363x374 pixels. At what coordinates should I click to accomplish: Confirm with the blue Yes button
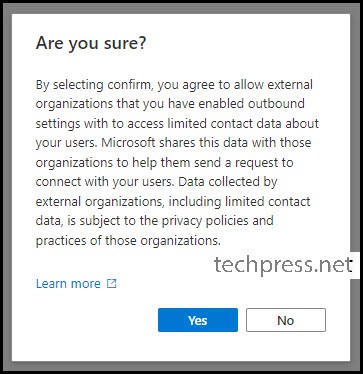198,320
